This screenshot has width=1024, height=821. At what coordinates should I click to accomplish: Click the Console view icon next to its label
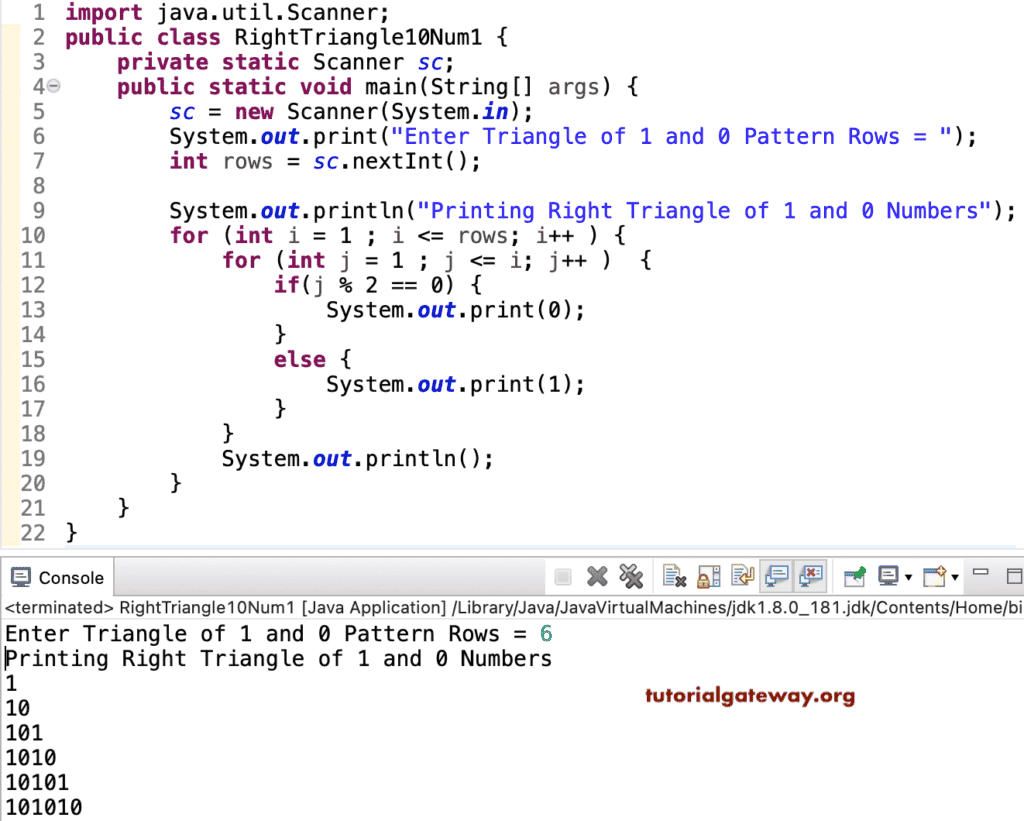tap(21, 577)
